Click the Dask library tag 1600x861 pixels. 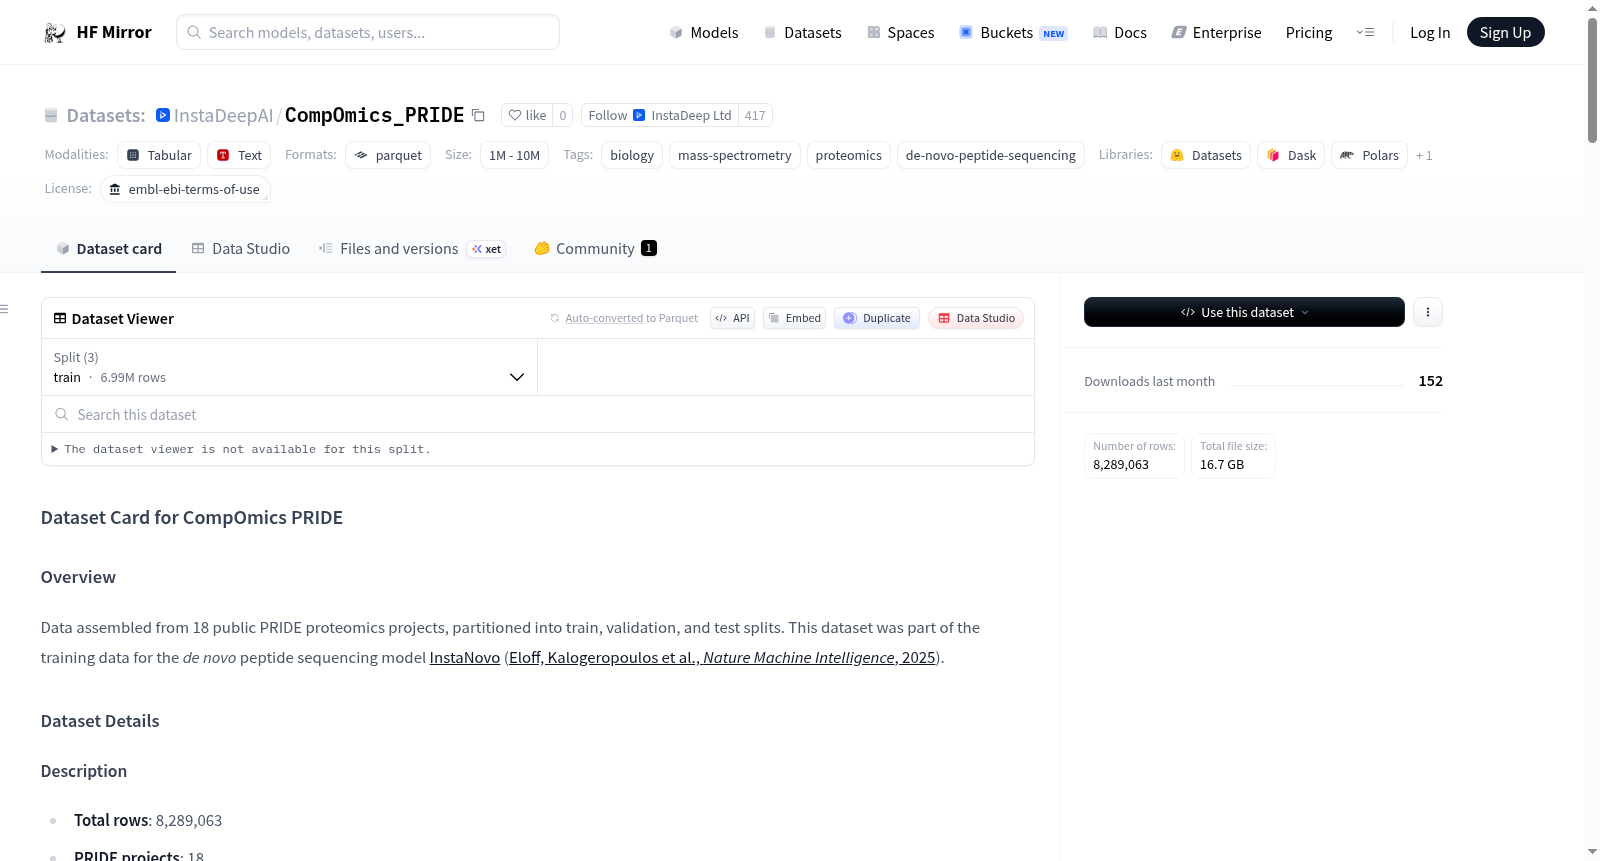(x=1291, y=155)
